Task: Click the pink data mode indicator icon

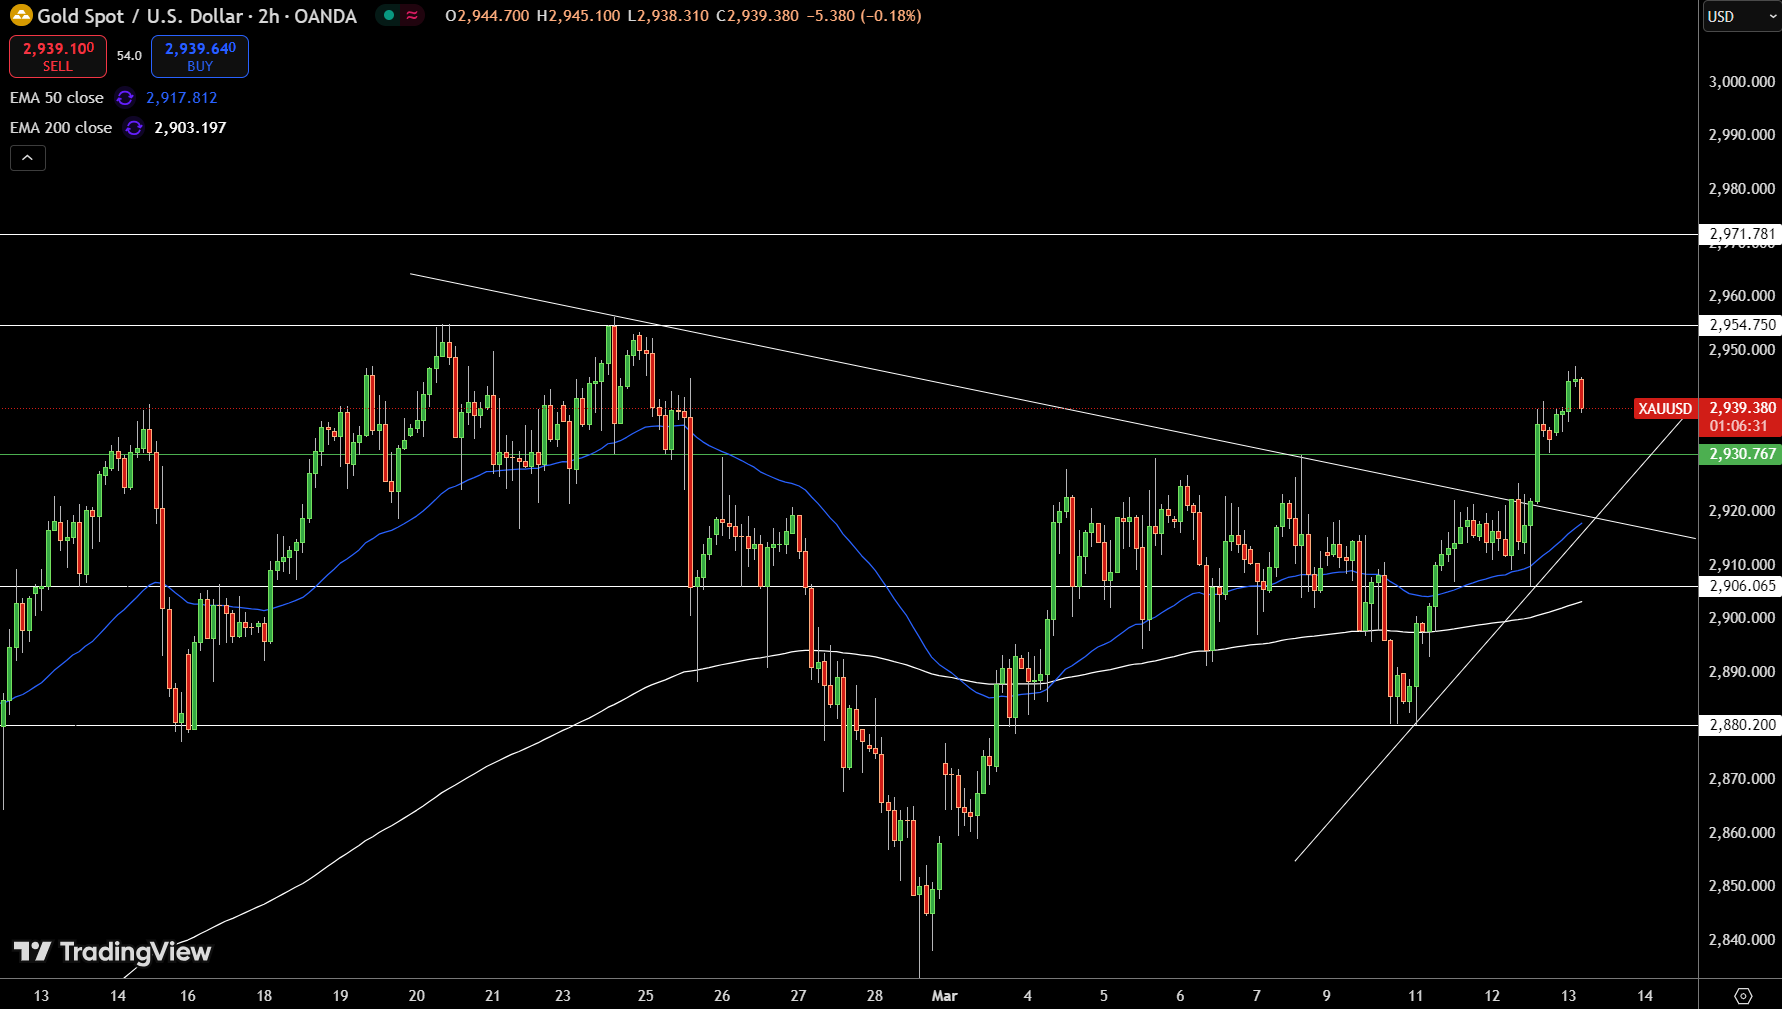Action: [x=412, y=15]
